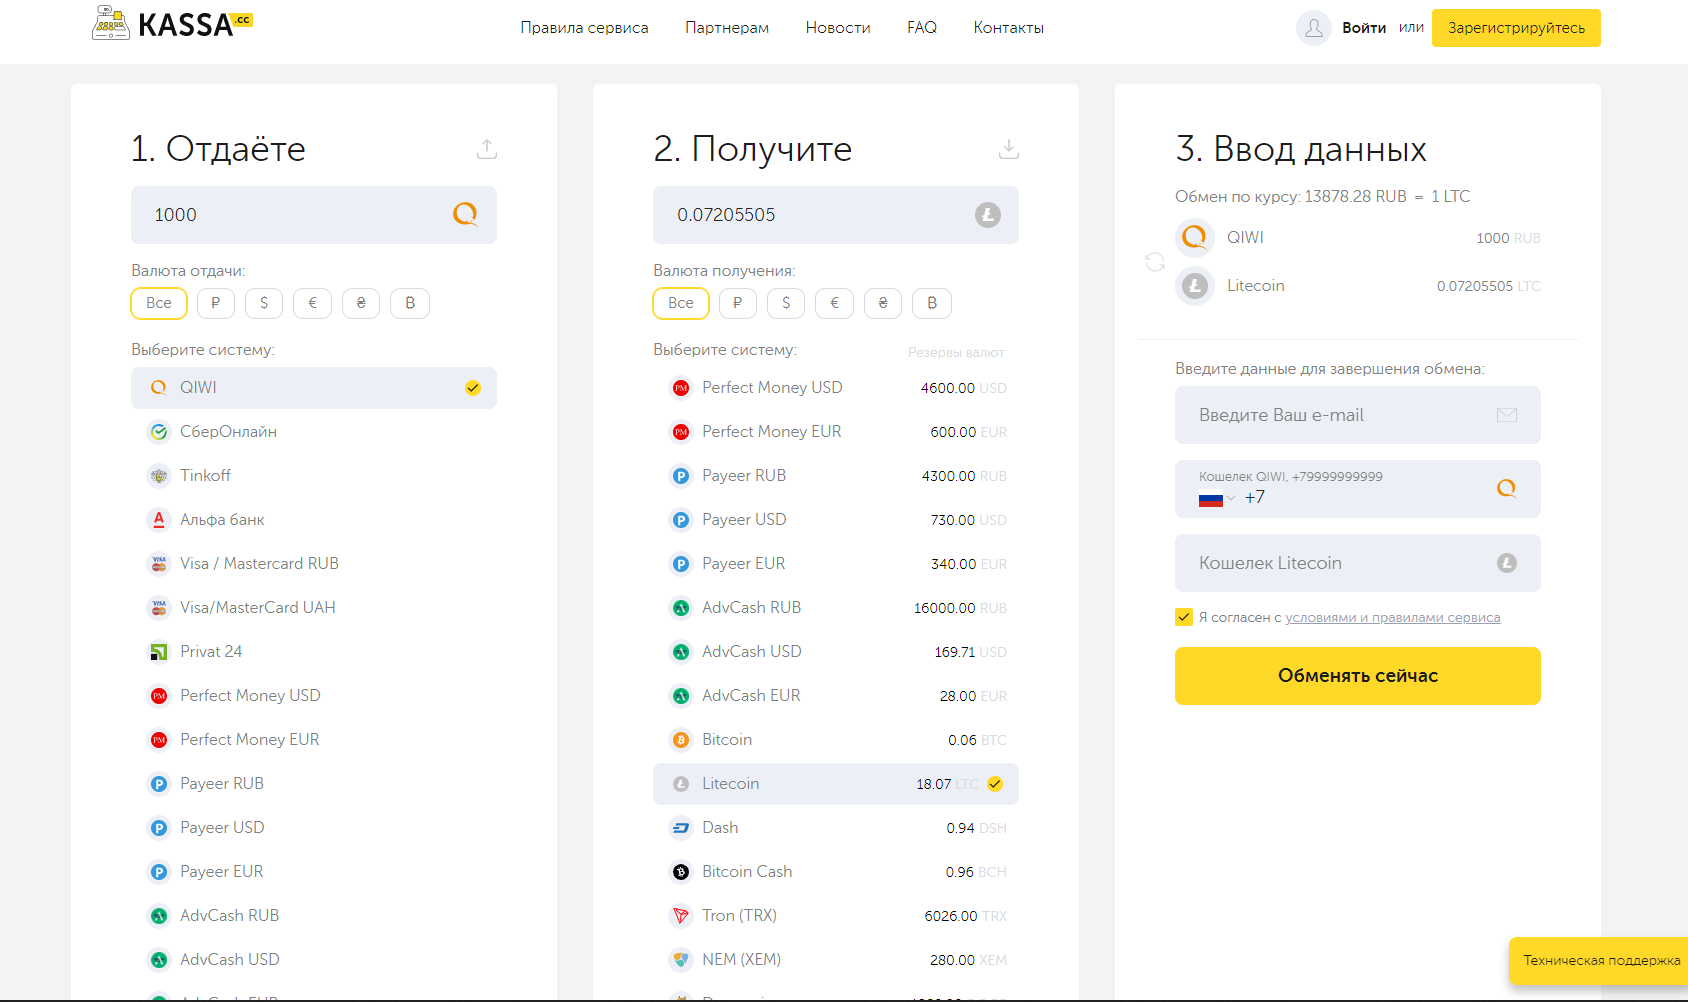Choose Visa/MasterCard UAH to give
The height and width of the screenshot is (1002, 1688).
click(x=314, y=608)
